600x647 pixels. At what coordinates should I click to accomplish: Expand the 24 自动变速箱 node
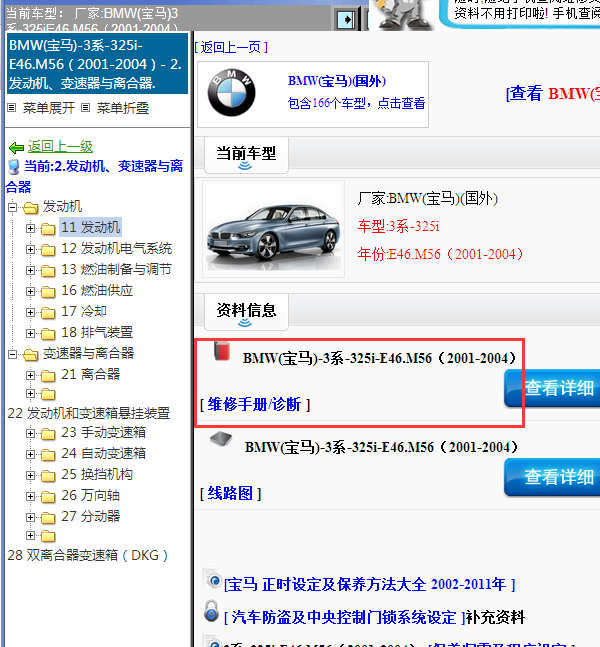[30, 454]
